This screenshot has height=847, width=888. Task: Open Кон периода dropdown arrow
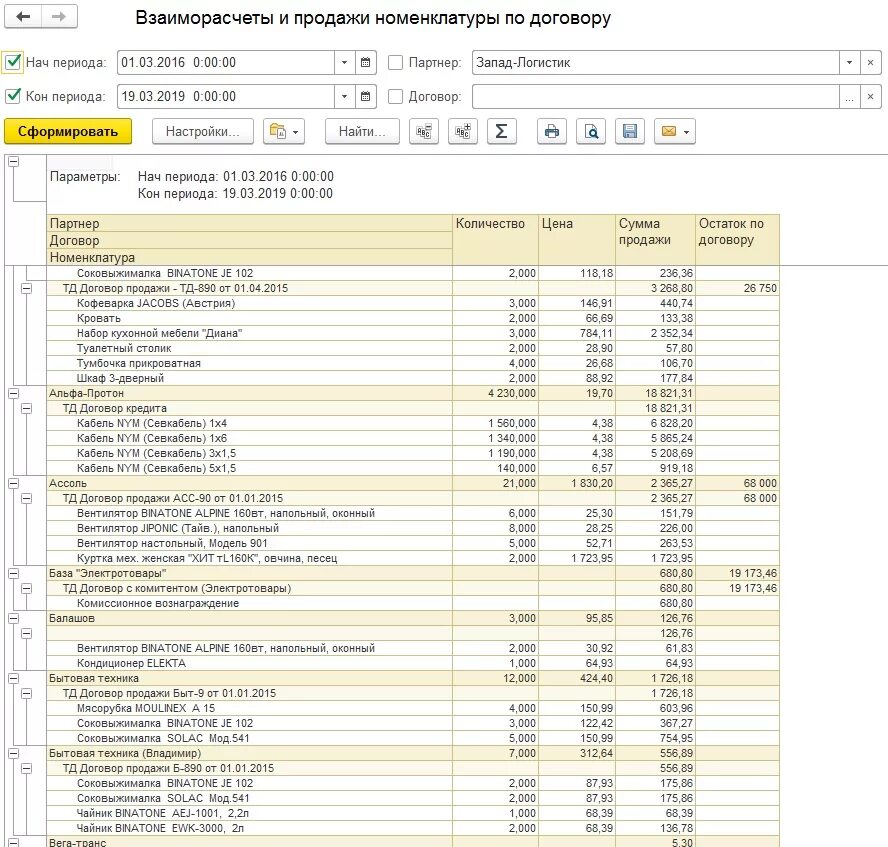click(344, 96)
